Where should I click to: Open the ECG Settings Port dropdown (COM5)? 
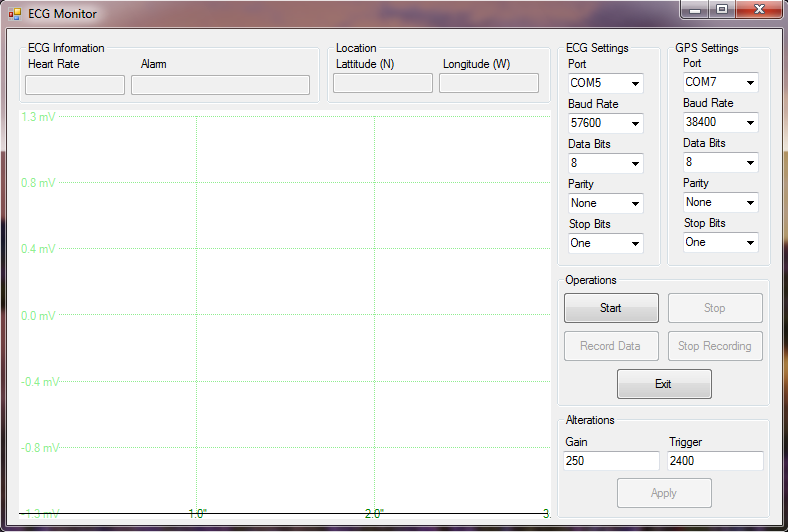[x=606, y=83]
